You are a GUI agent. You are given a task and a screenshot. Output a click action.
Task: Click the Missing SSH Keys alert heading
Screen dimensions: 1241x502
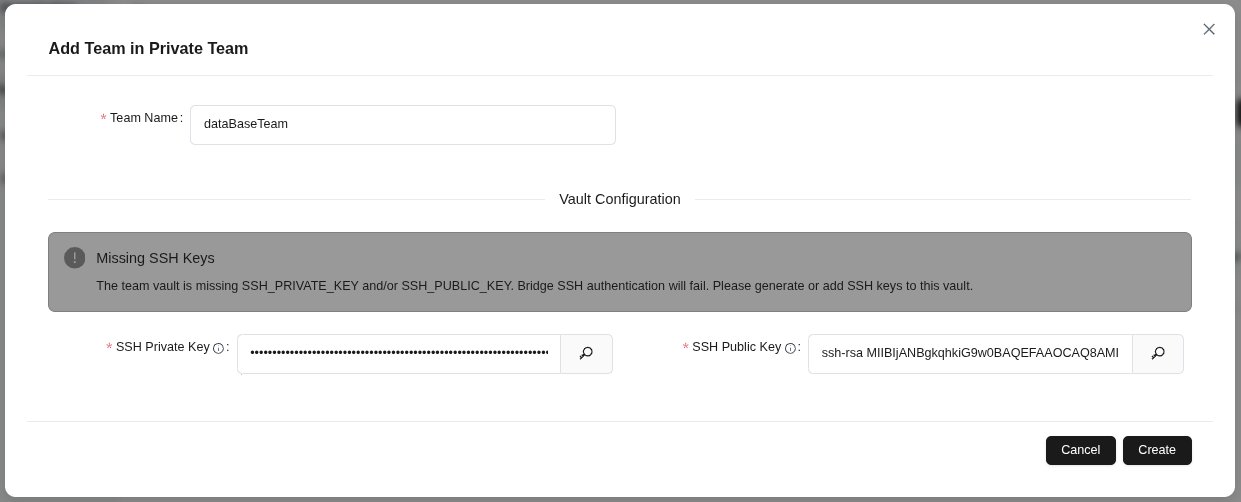click(155, 258)
